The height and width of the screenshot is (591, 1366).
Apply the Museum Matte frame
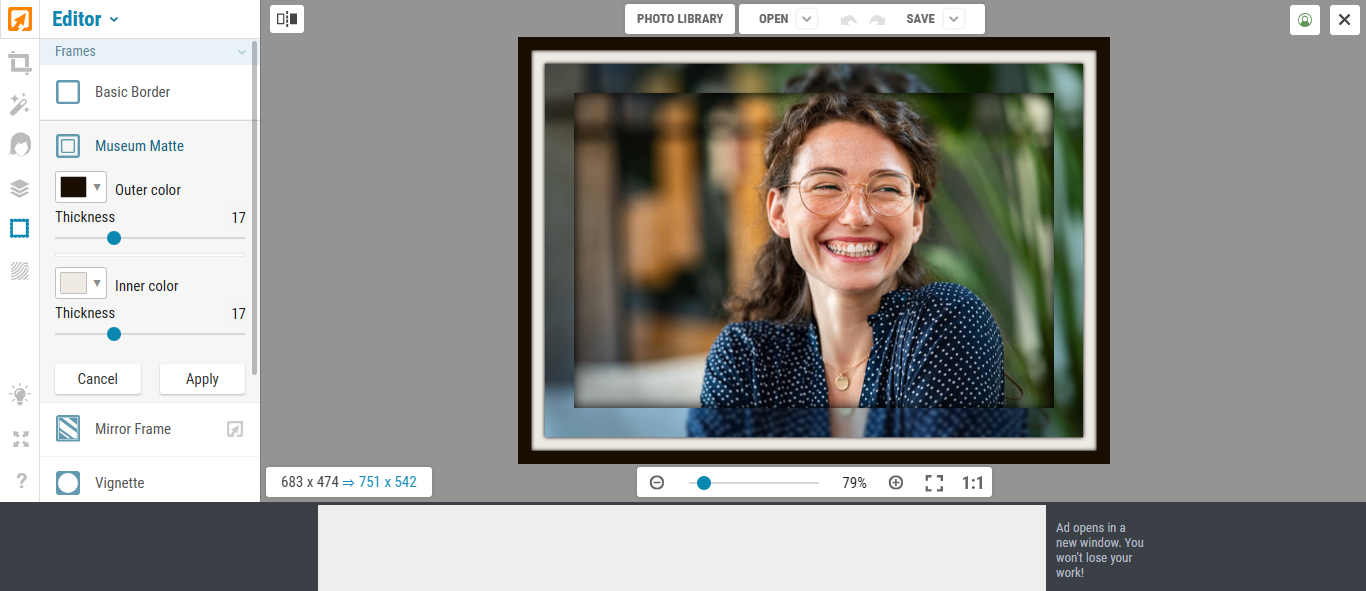click(202, 379)
